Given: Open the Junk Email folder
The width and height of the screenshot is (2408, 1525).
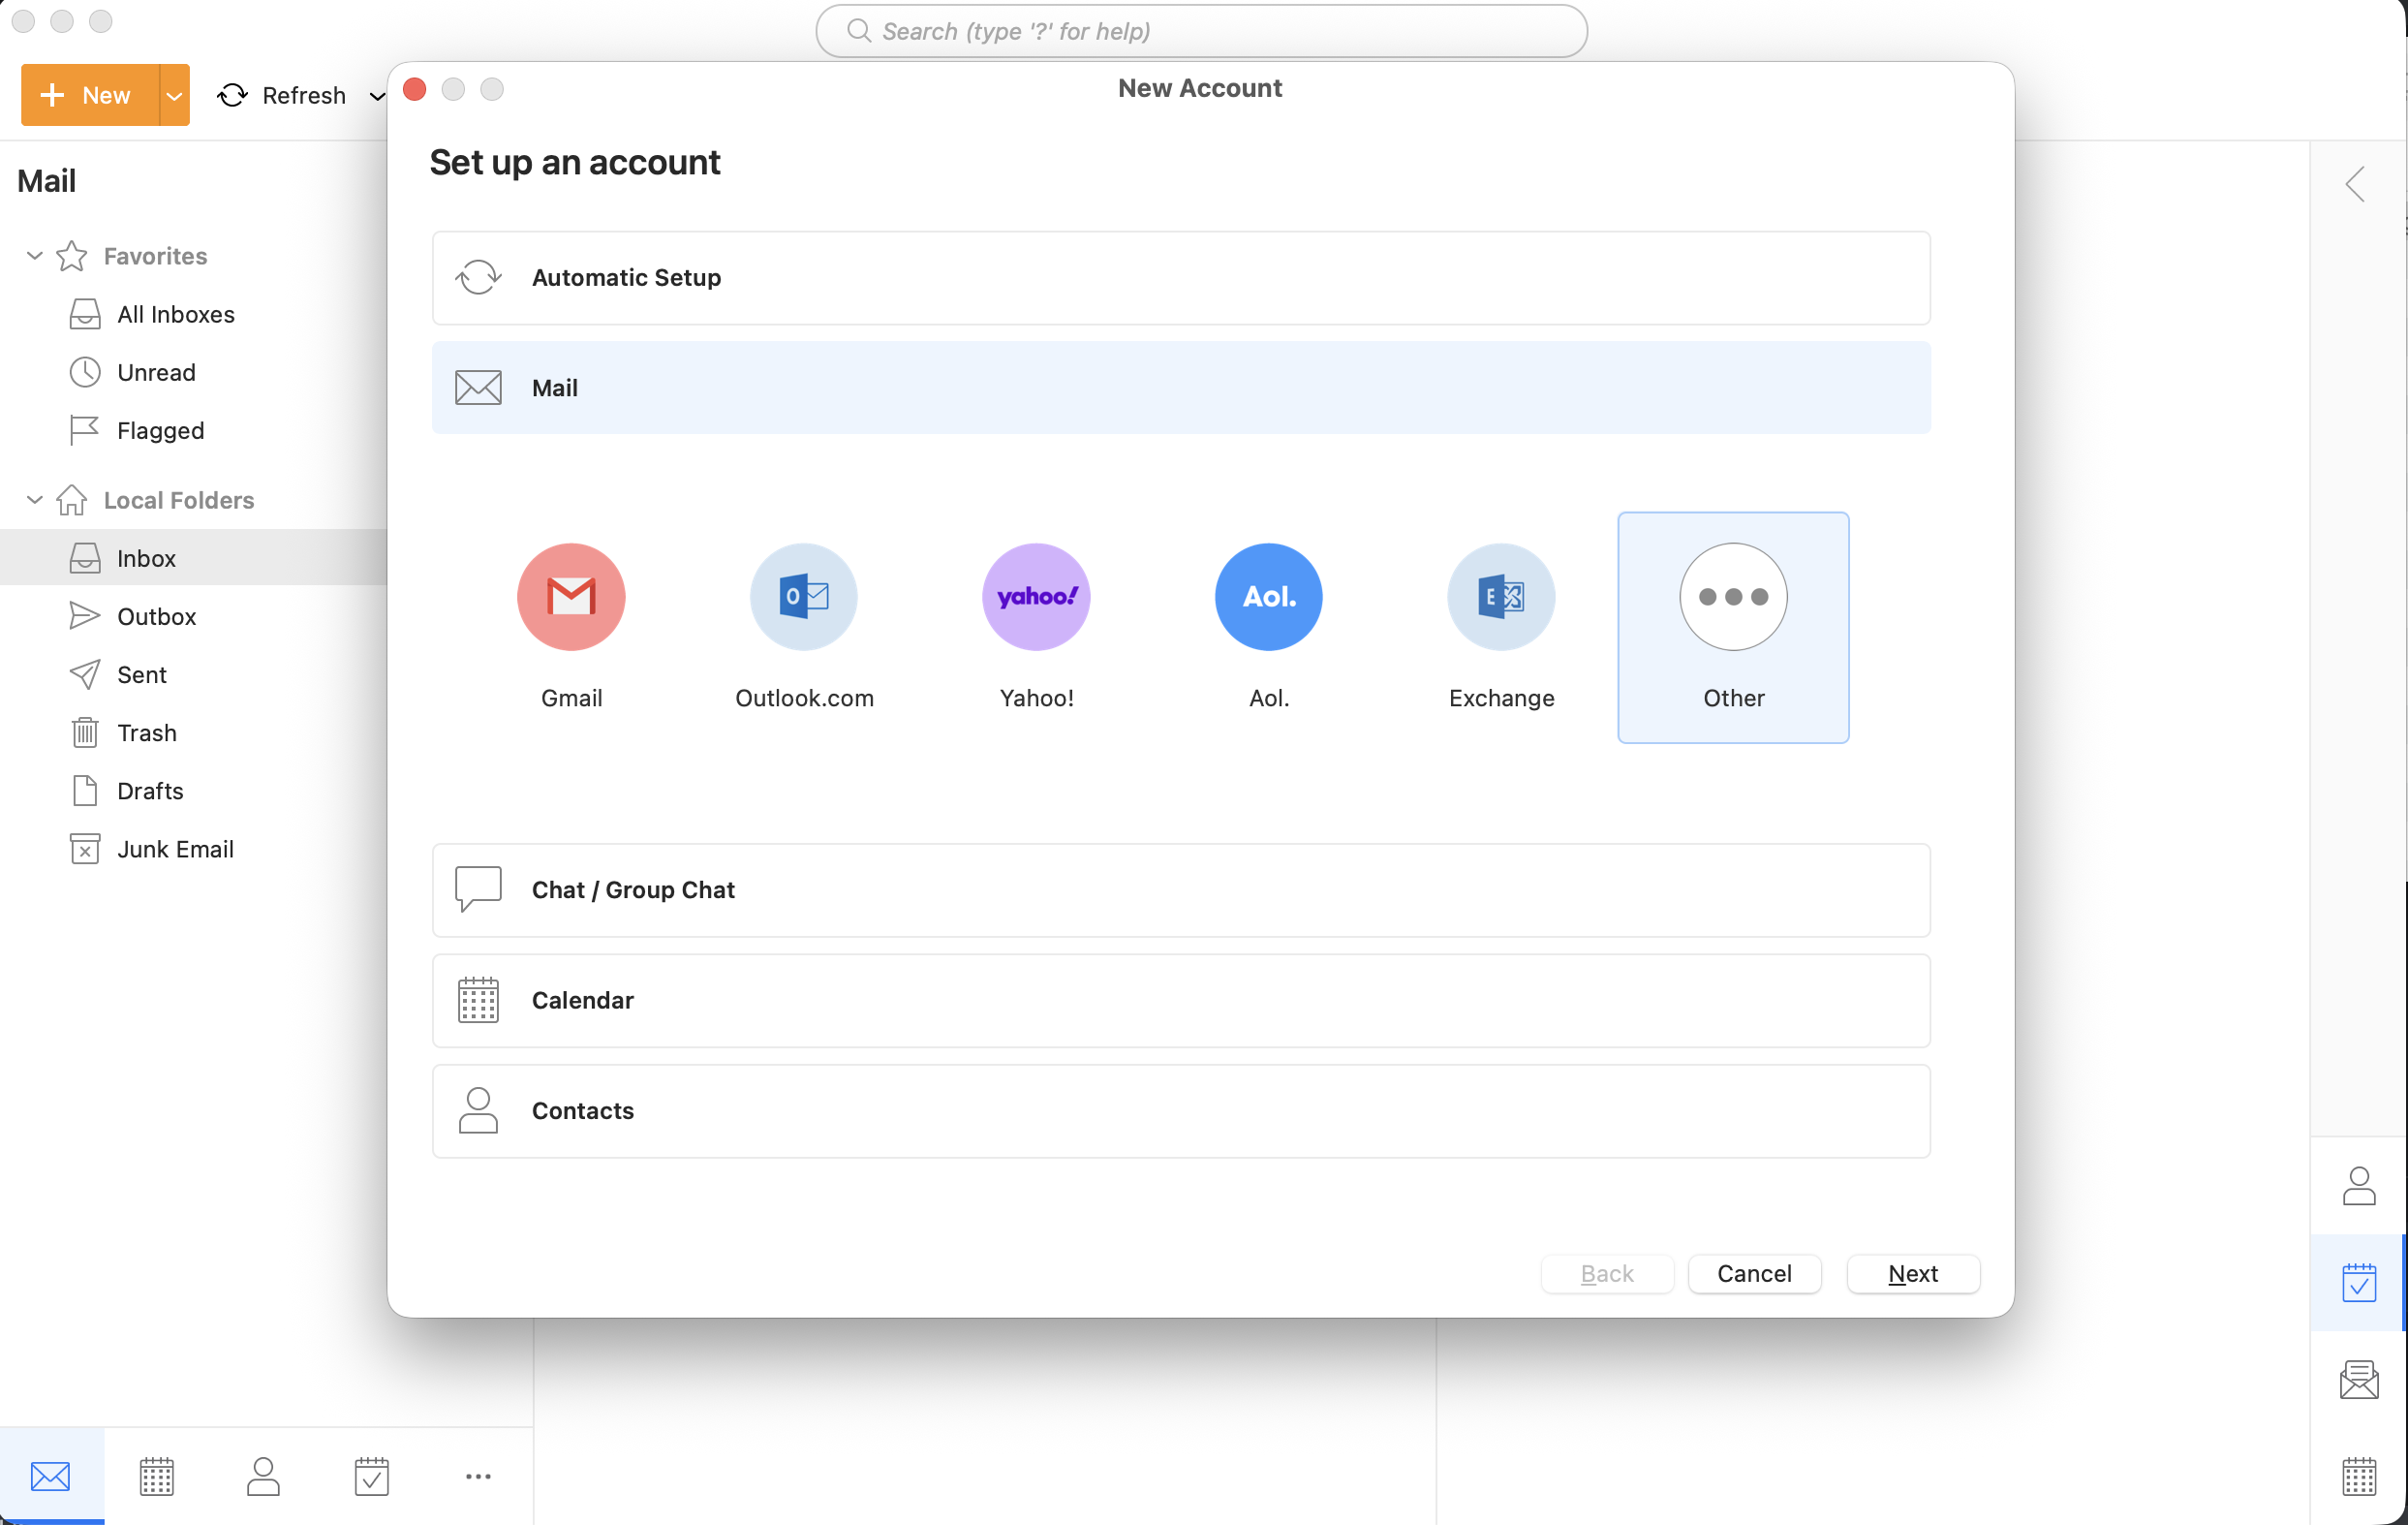Looking at the screenshot, I should pos(175,848).
